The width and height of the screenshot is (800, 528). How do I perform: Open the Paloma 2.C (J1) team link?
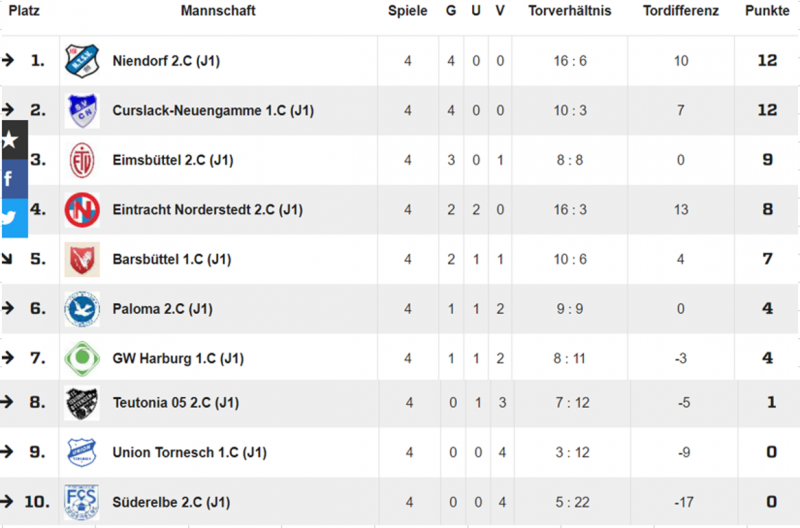(163, 309)
